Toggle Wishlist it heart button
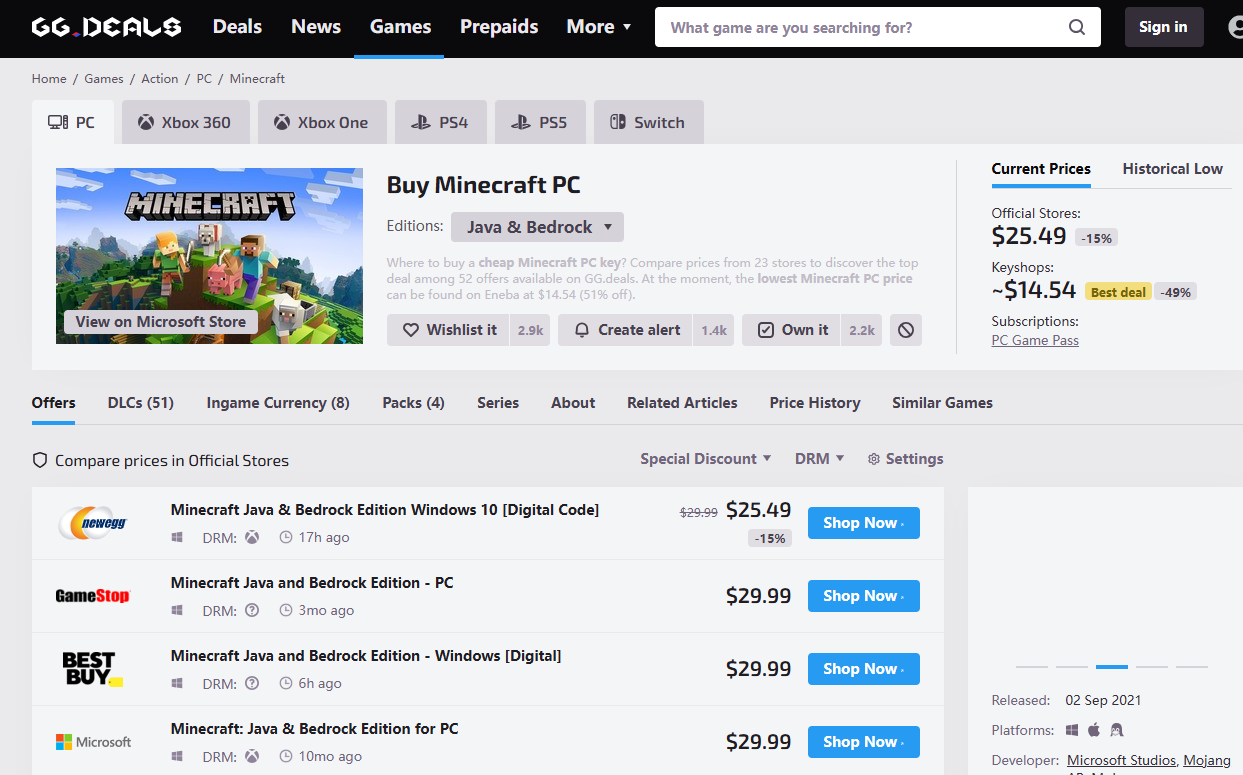Viewport: 1243px width, 775px height. (449, 330)
